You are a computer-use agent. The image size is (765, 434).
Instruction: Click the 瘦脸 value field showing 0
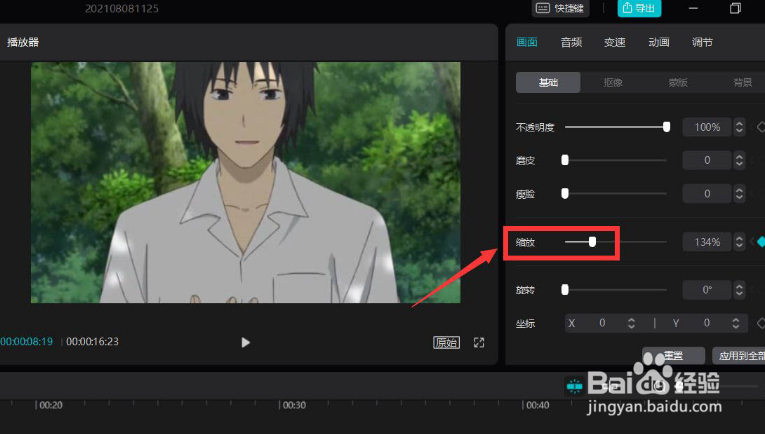[707, 194]
